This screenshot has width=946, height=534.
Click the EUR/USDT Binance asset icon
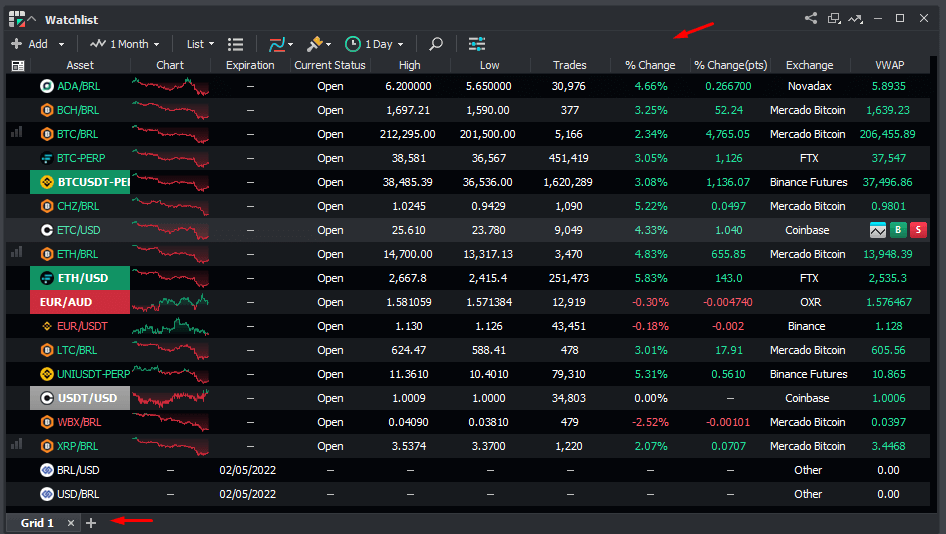[x=46, y=326]
